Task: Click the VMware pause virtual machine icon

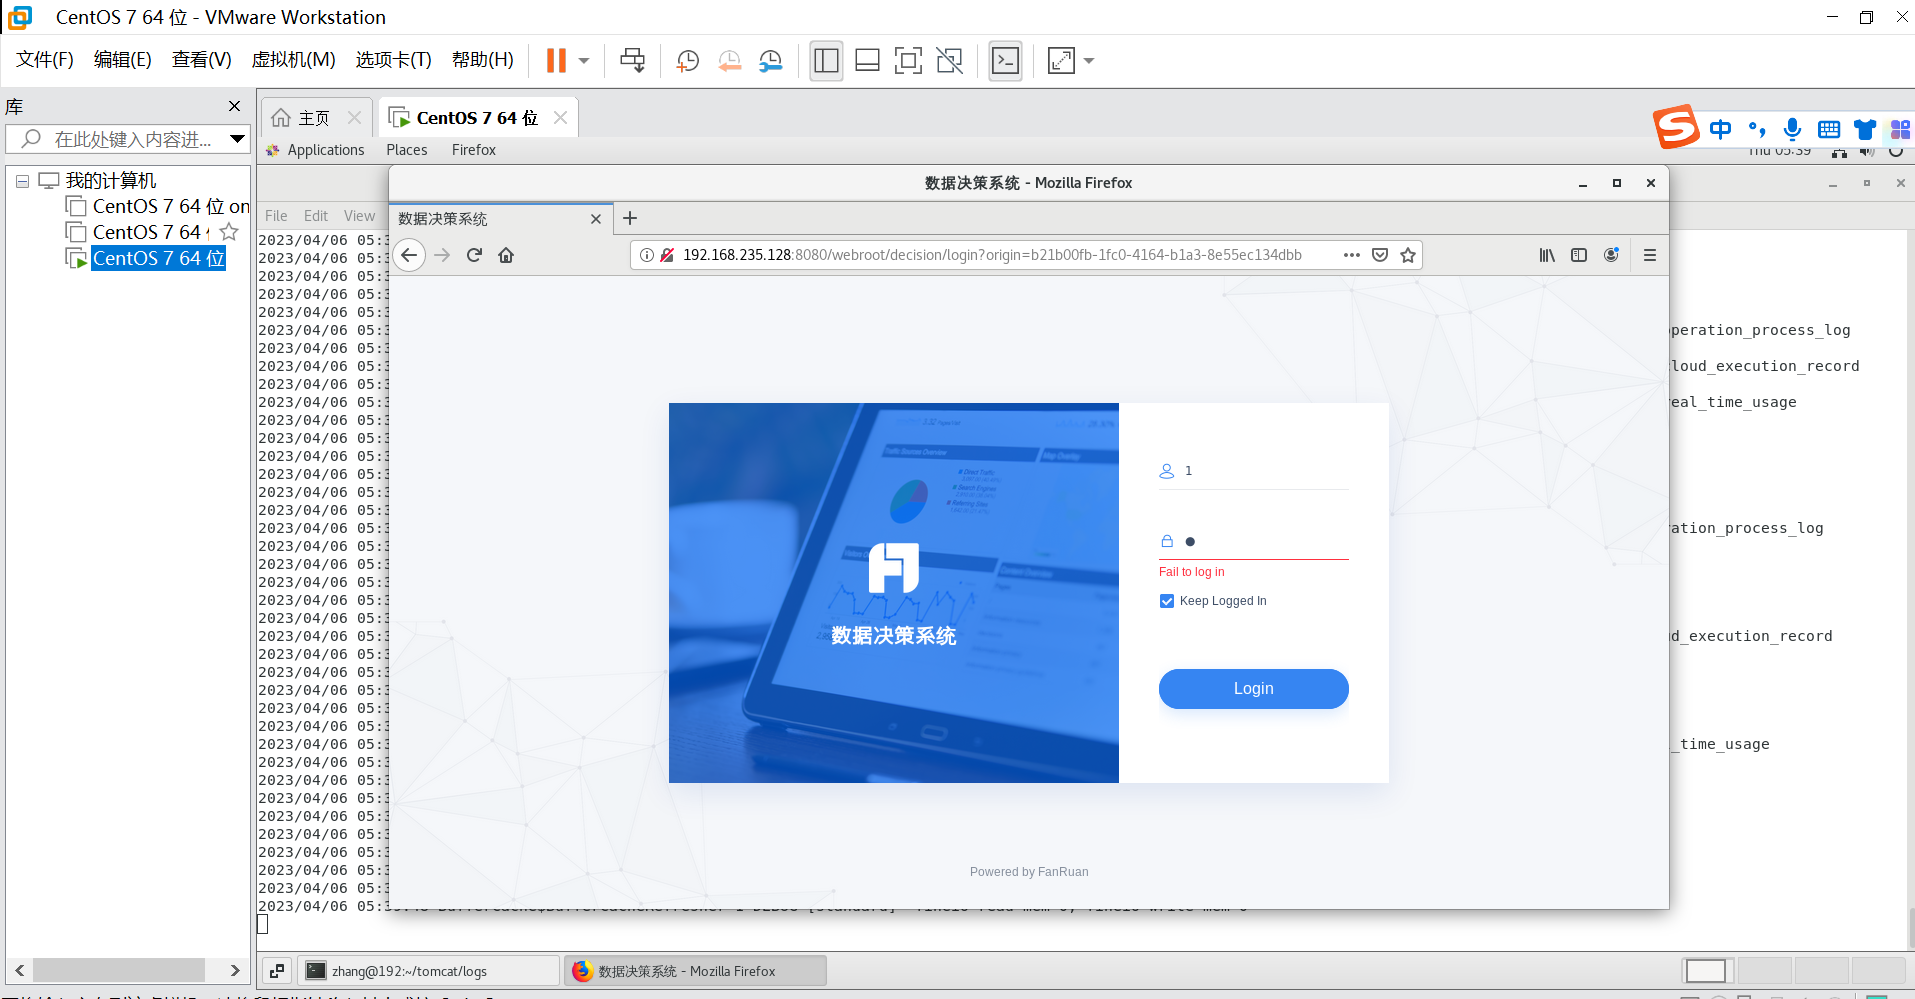Action: (556, 61)
